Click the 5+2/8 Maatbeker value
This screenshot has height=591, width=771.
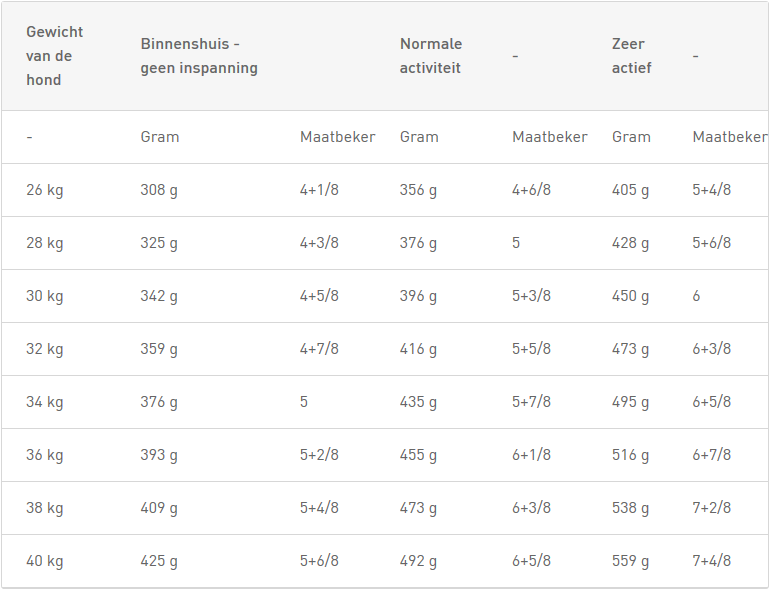pos(319,455)
